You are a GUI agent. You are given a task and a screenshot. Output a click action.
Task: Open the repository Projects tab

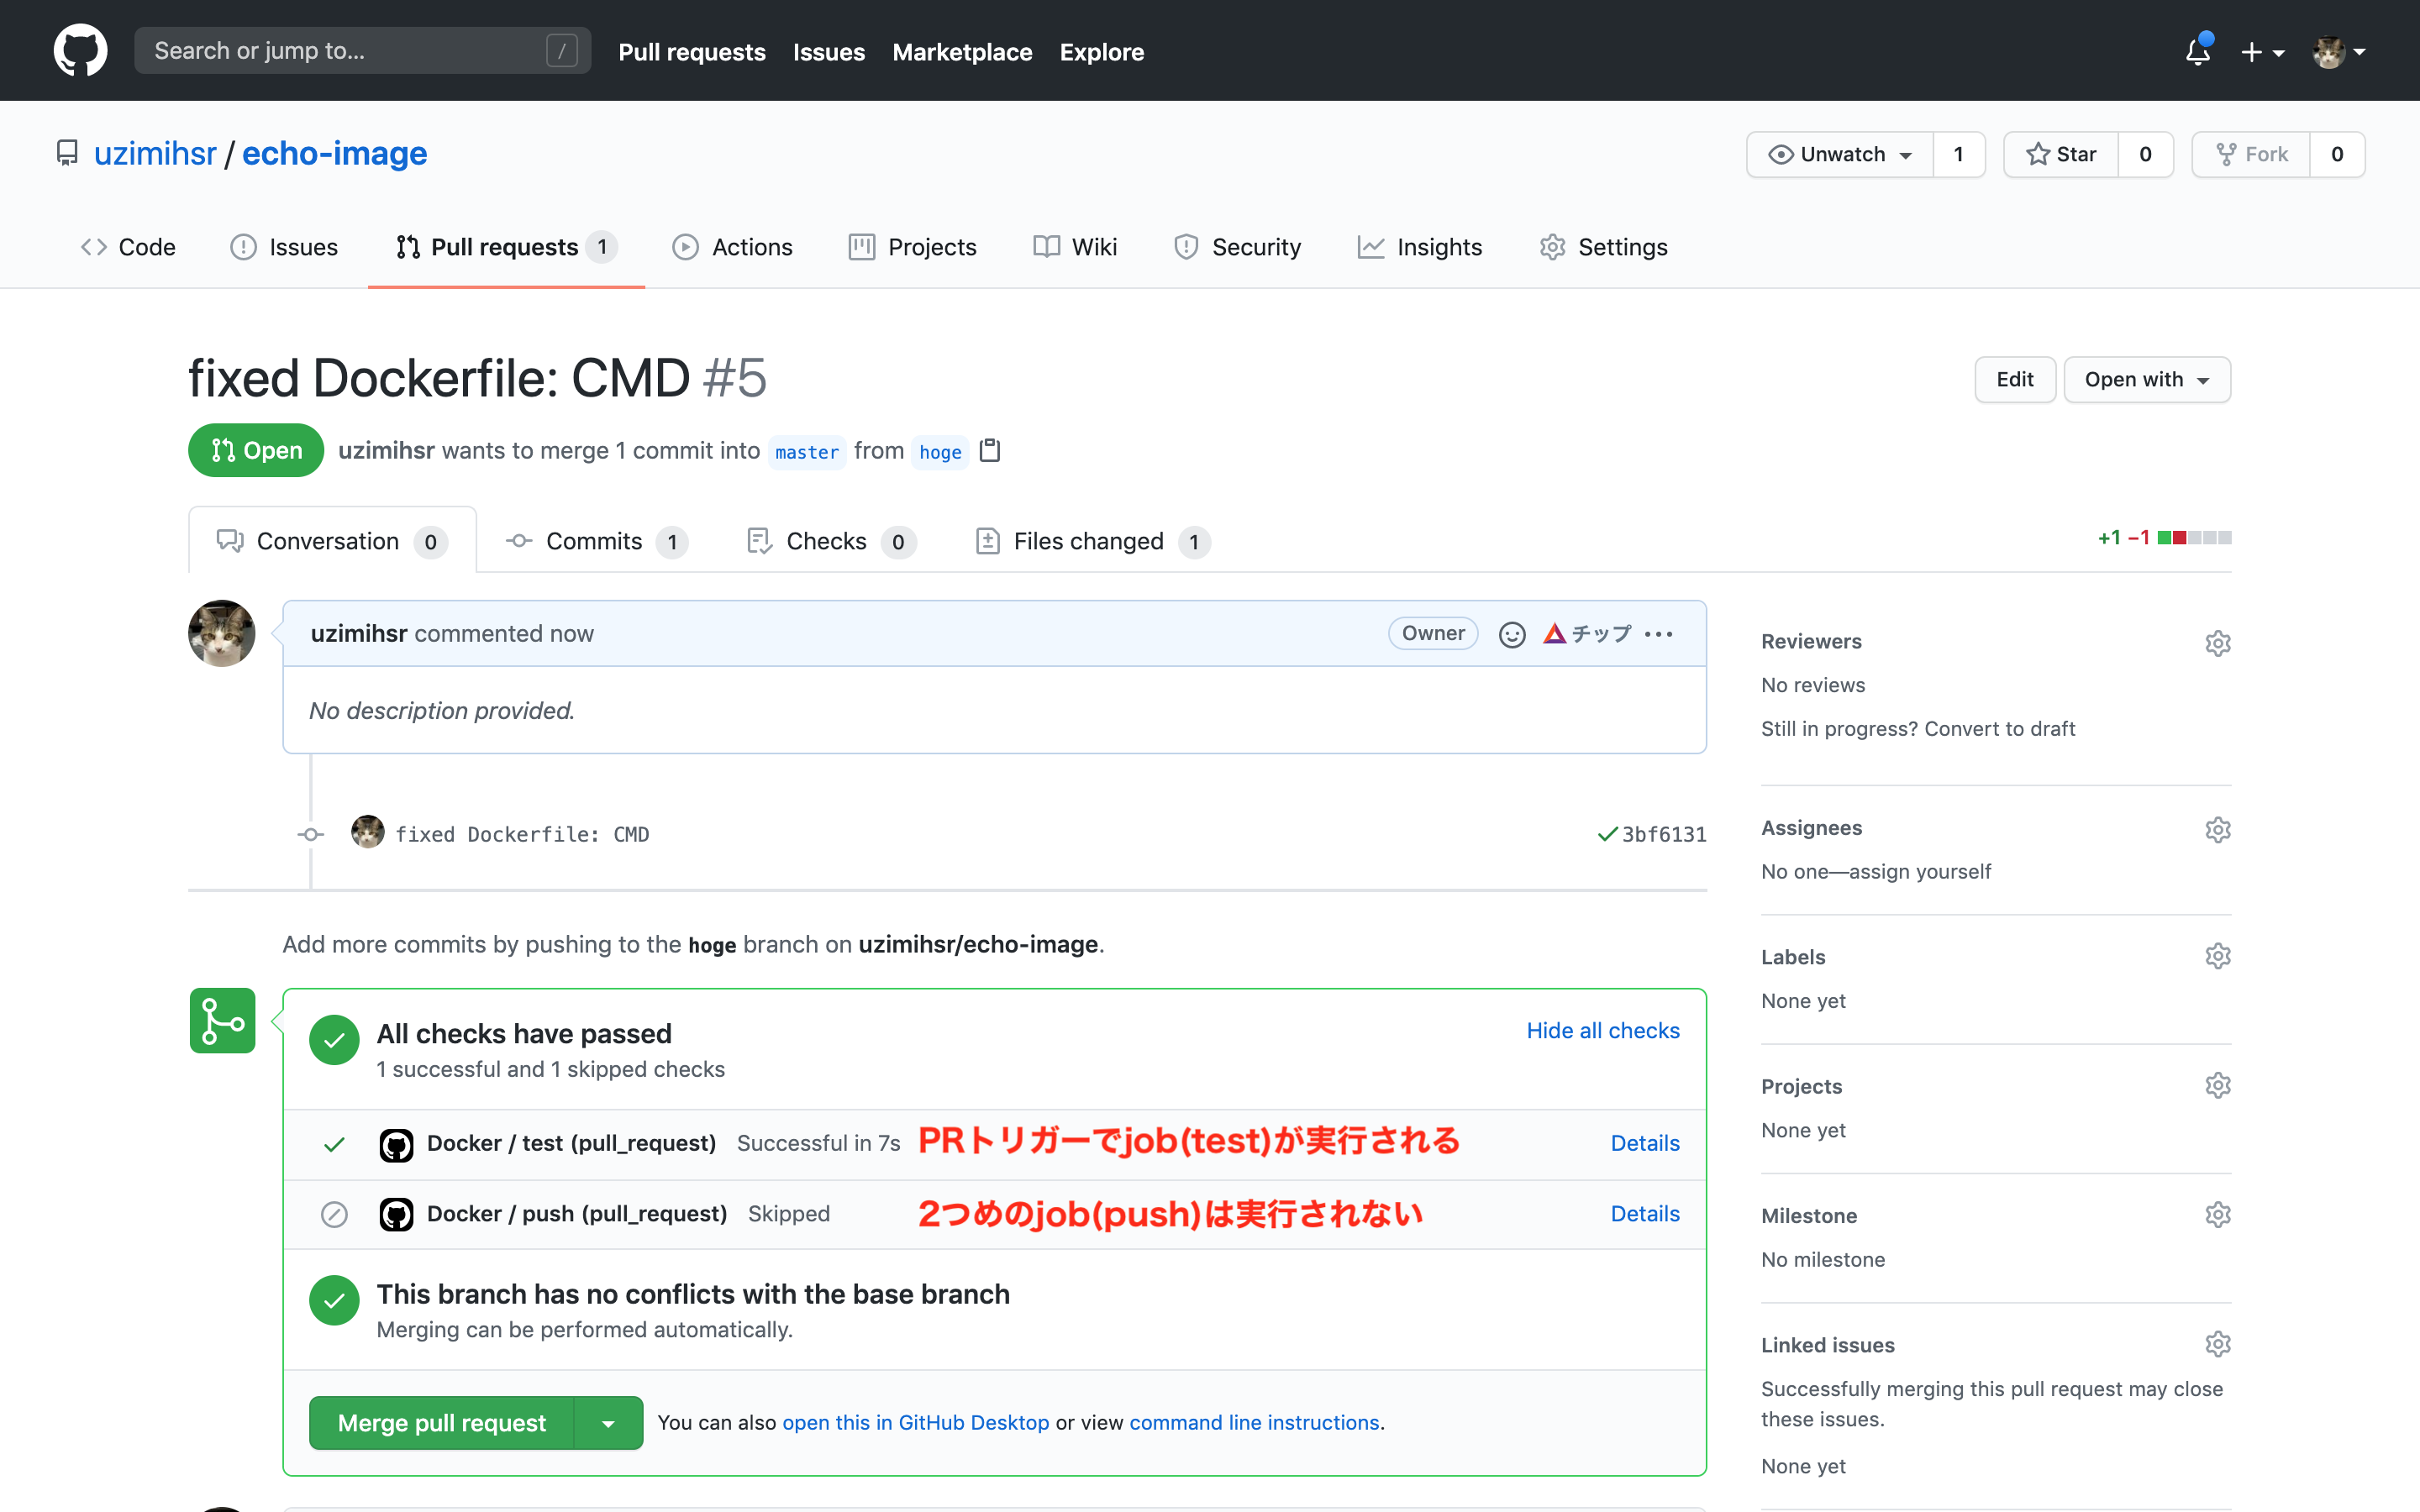pos(912,247)
